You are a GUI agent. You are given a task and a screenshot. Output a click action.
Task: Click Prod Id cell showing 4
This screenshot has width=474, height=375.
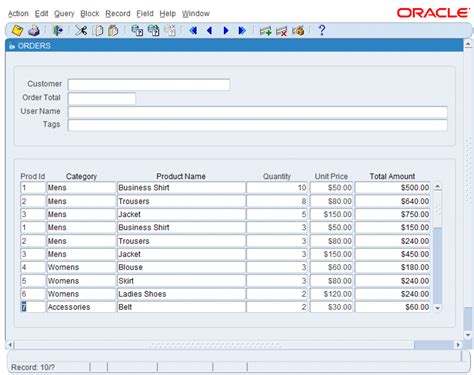point(32,267)
